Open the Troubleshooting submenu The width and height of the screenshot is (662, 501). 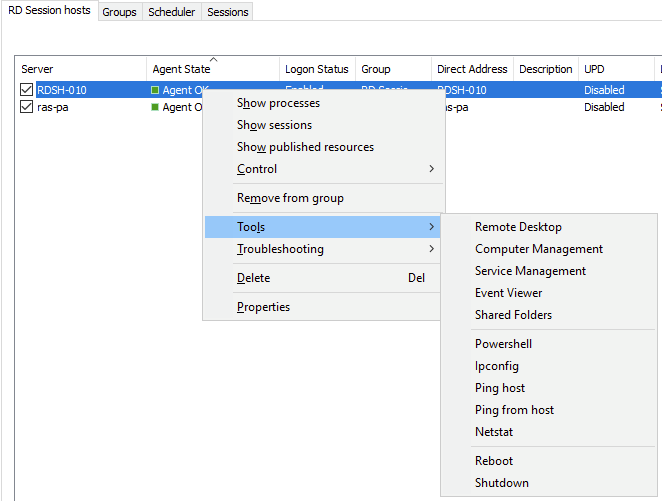[323, 249]
